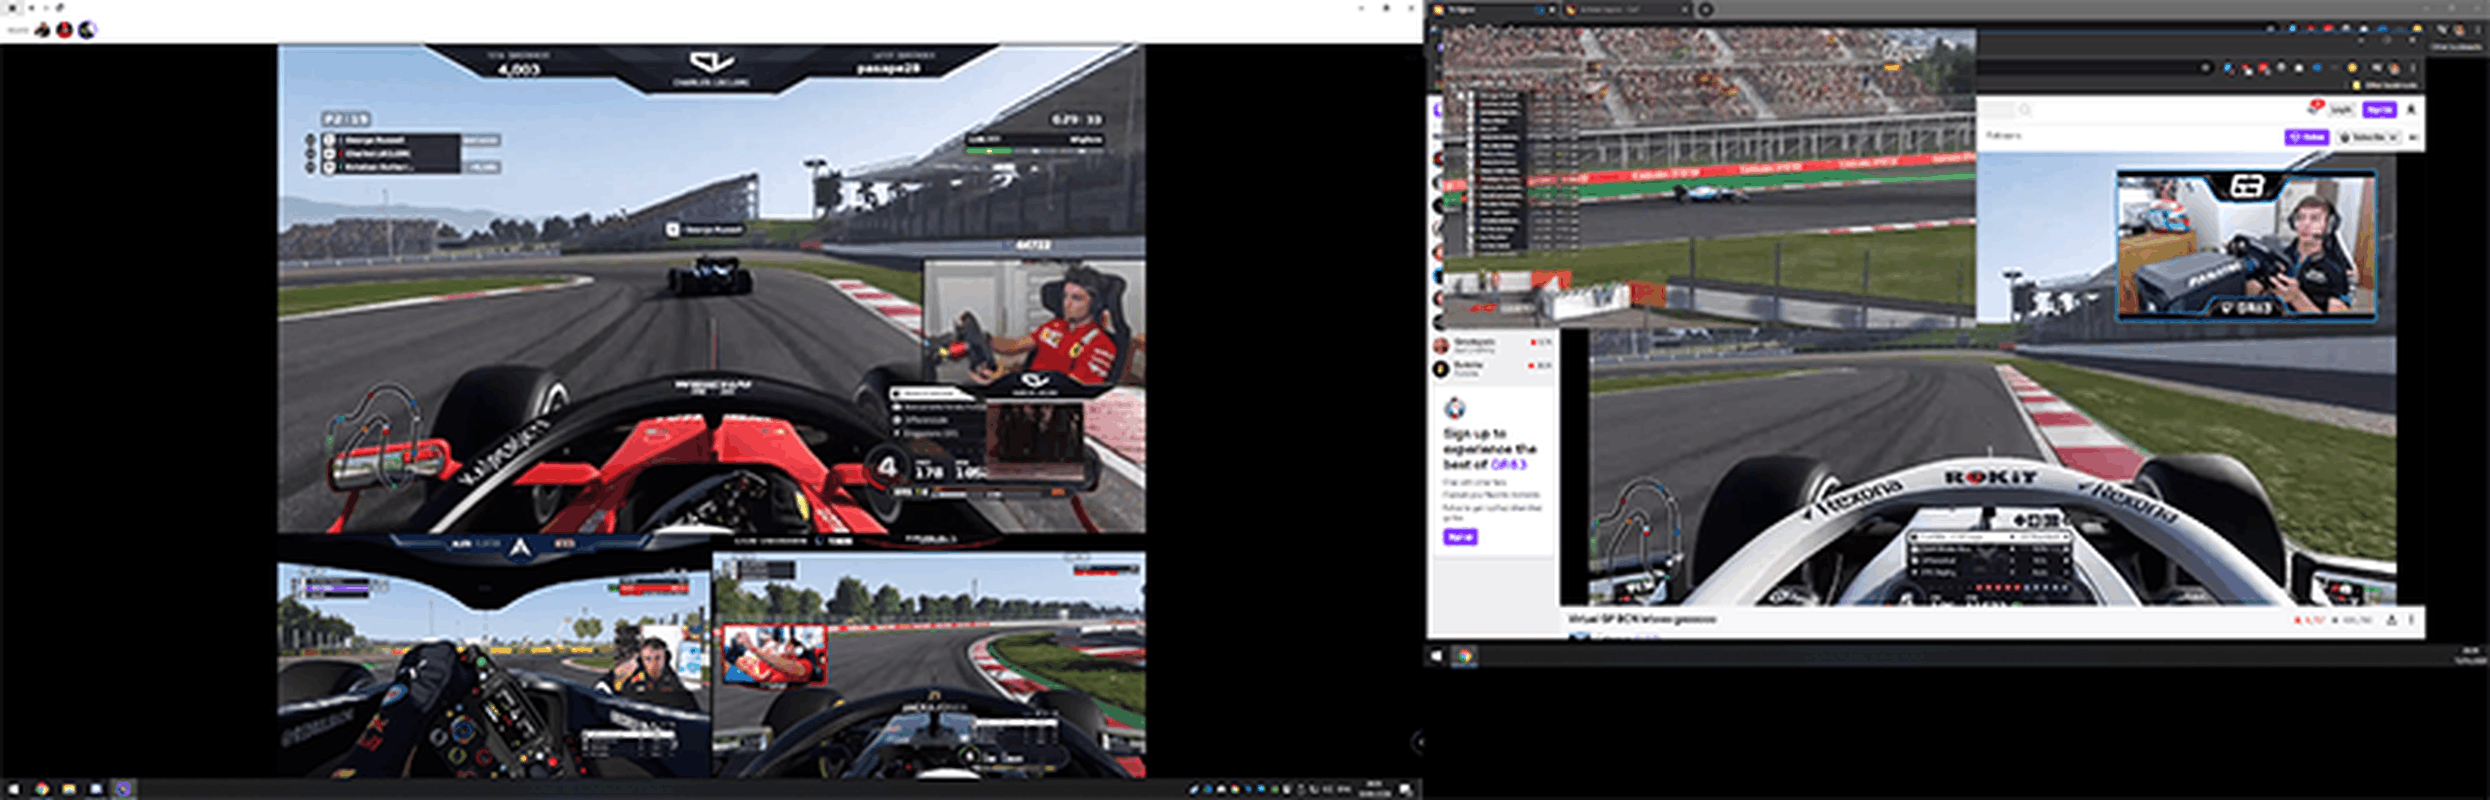Image resolution: width=2490 pixels, height=800 pixels.
Task: Open the notification center on left taskbar
Action: click(1407, 789)
